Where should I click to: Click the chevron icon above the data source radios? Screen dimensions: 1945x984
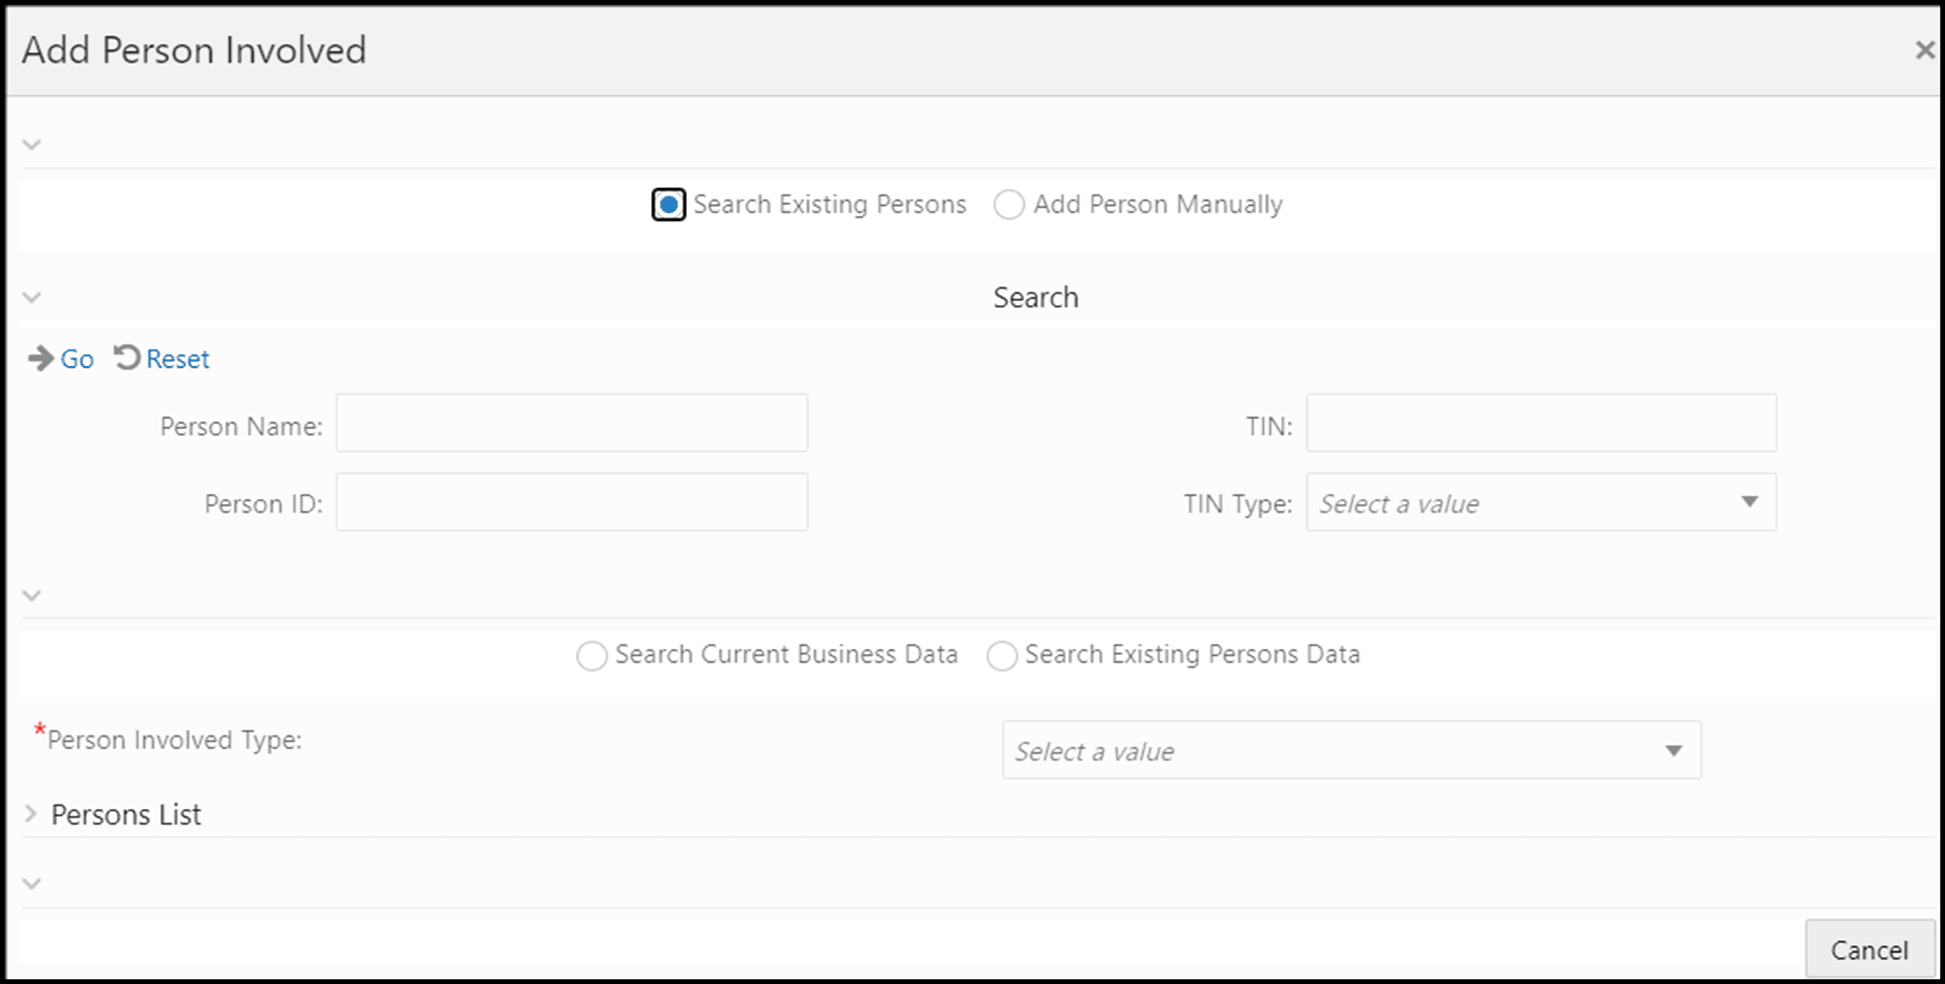point(31,595)
